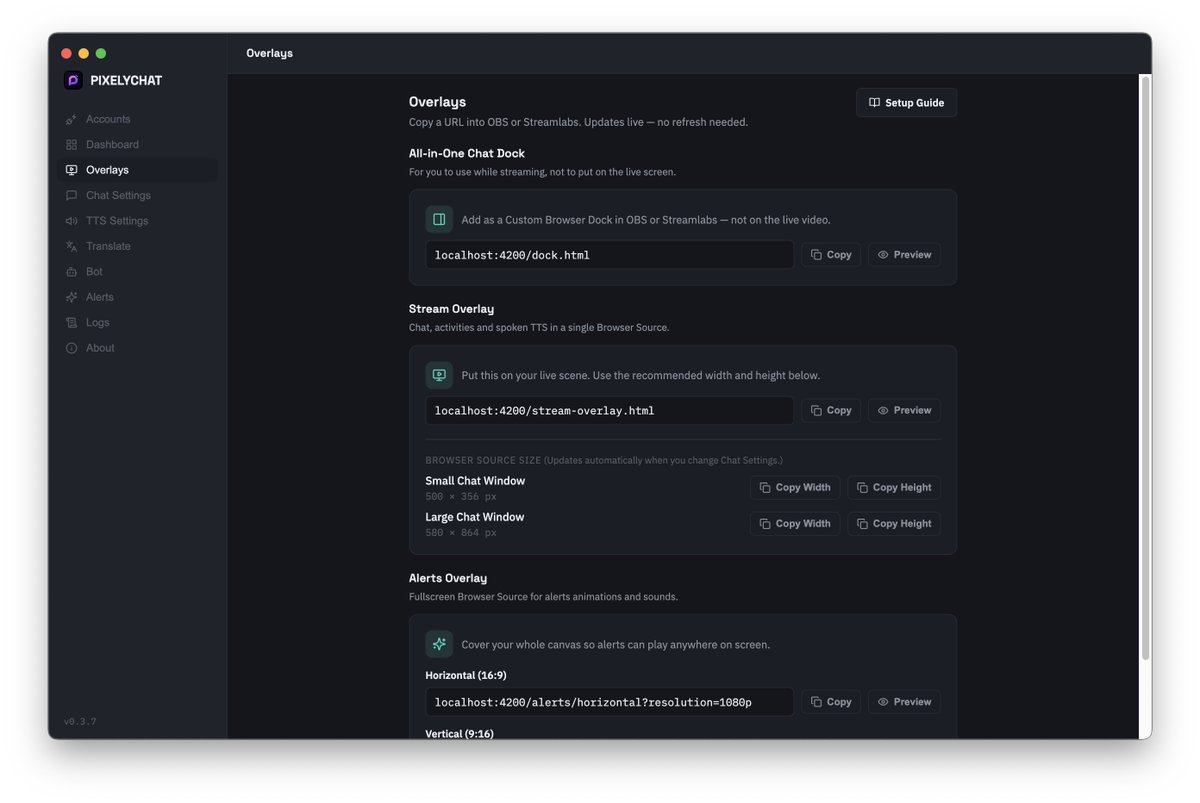This screenshot has height=803, width=1200.
Task: Click the v0.3.7 version label
Action: point(80,722)
